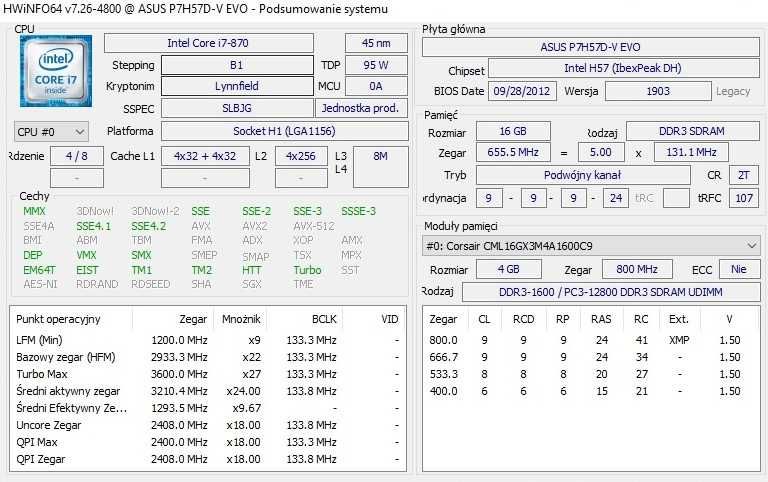Click the 131.1 MHz base clock value
This screenshot has height=482, width=768.
click(x=691, y=152)
